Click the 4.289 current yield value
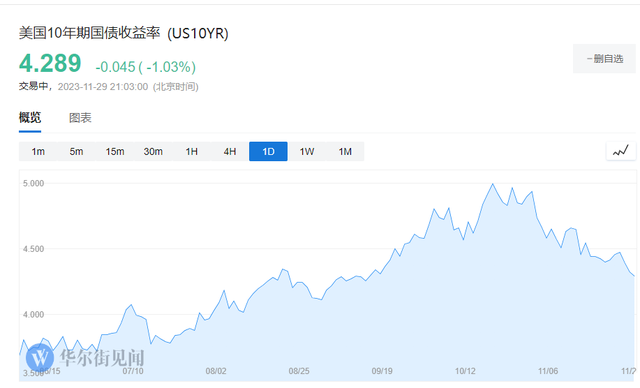Screen dimensions: 640x388 point(50,63)
